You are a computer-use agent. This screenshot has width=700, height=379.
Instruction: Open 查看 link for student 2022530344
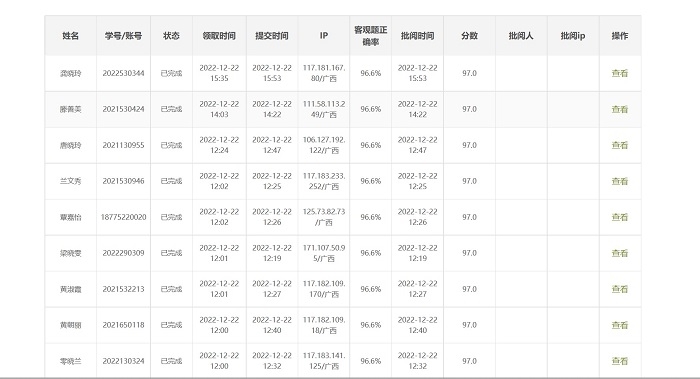(620, 73)
